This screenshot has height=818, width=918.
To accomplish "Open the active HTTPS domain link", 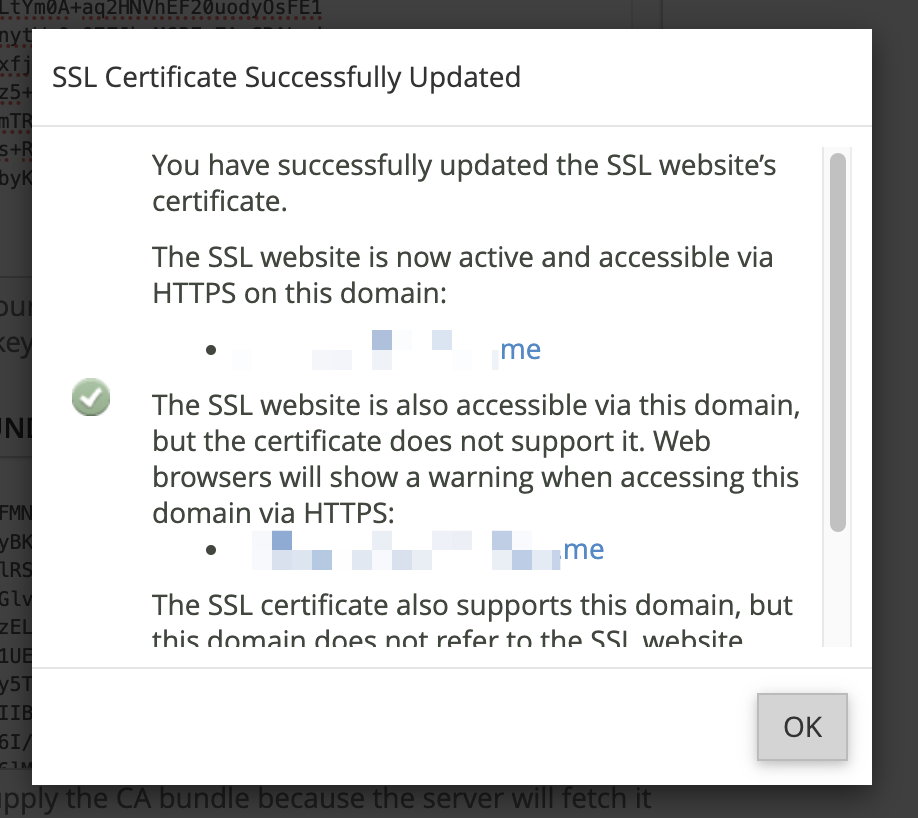I will pyautogui.click(x=386, y=350).
